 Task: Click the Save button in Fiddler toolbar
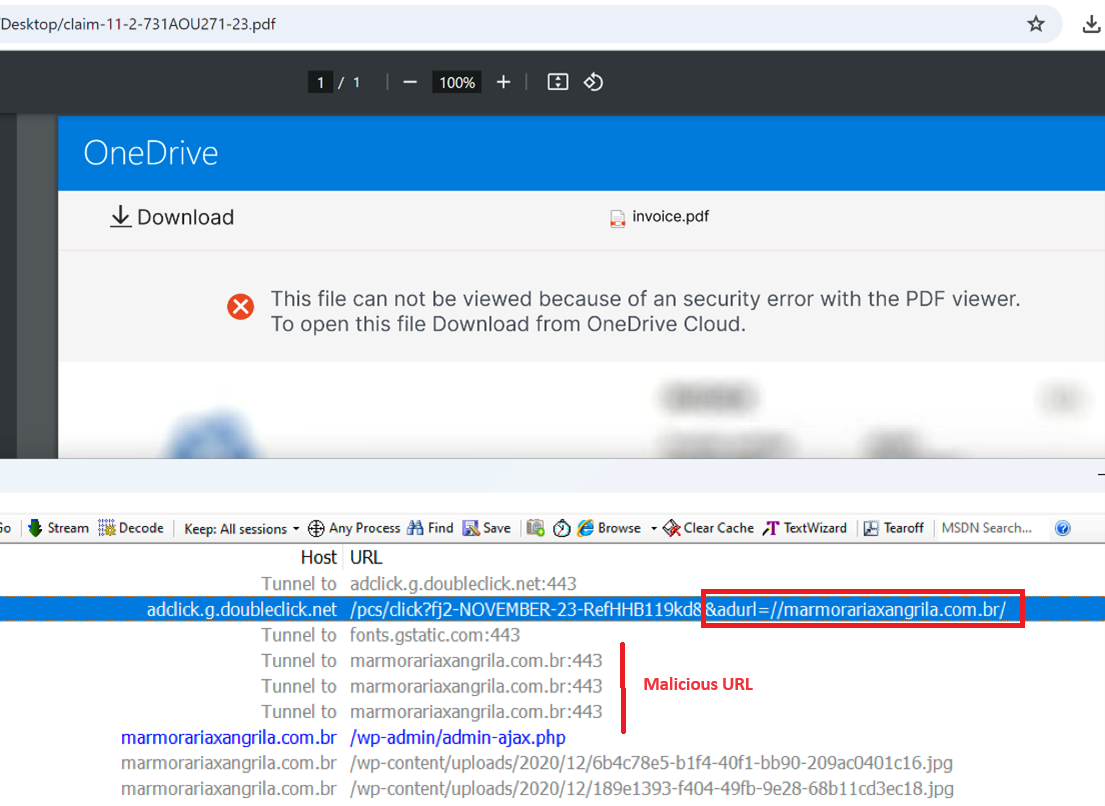pos(487,528)
